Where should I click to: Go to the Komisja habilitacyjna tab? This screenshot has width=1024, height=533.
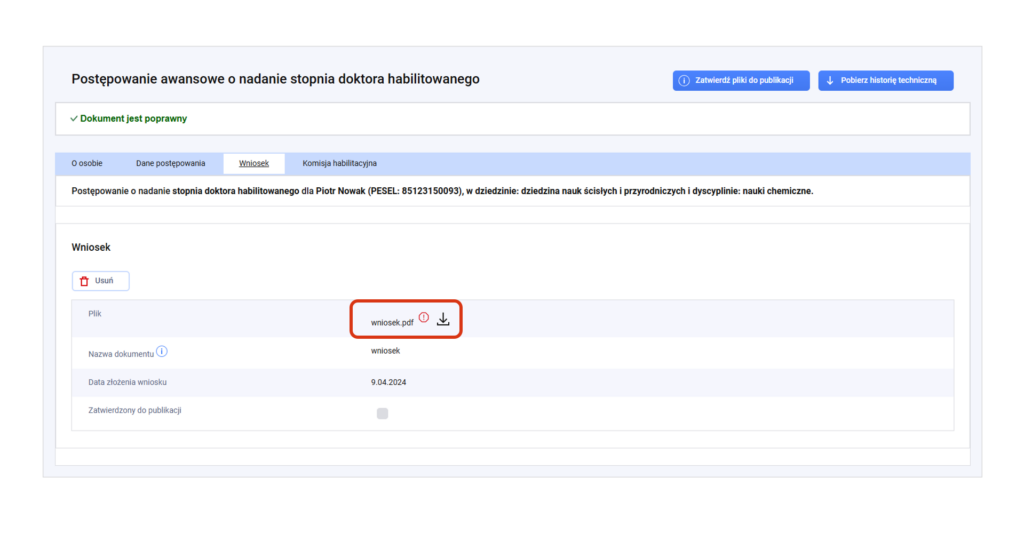[339, 163]
